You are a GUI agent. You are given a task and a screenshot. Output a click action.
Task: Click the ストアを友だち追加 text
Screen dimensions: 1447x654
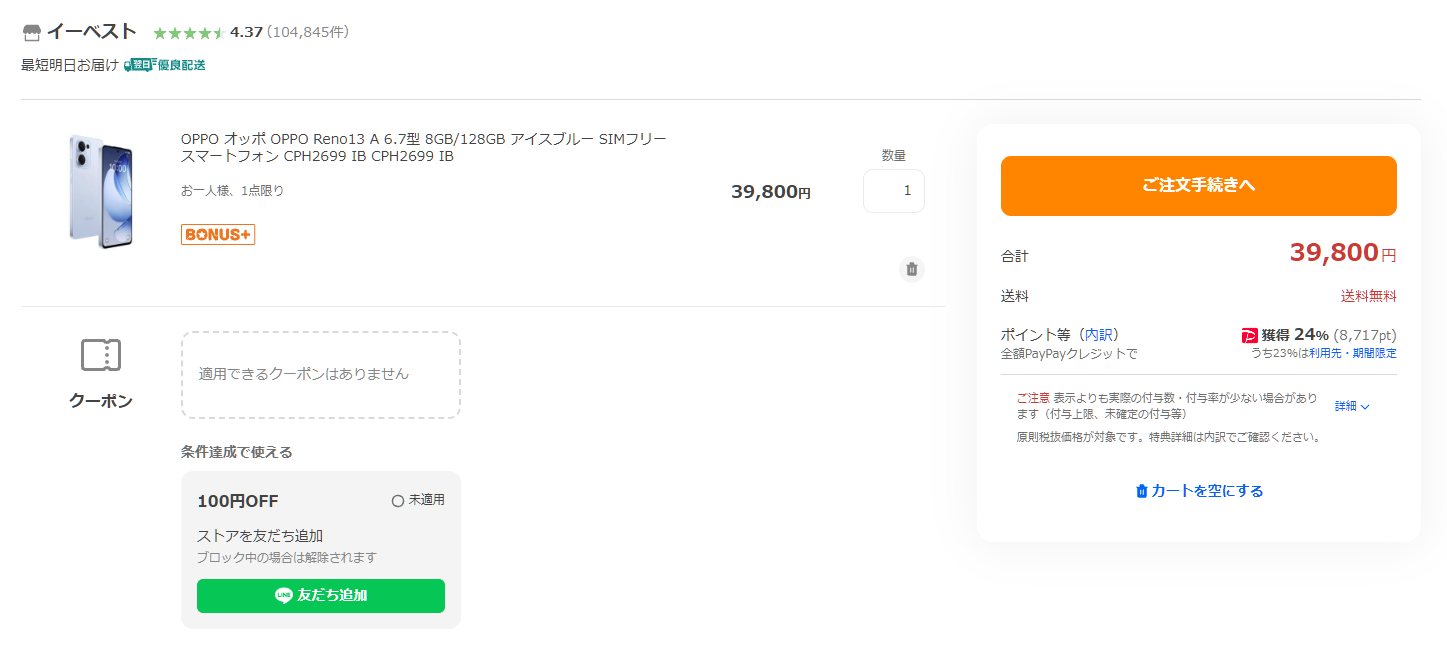[260, 536]
